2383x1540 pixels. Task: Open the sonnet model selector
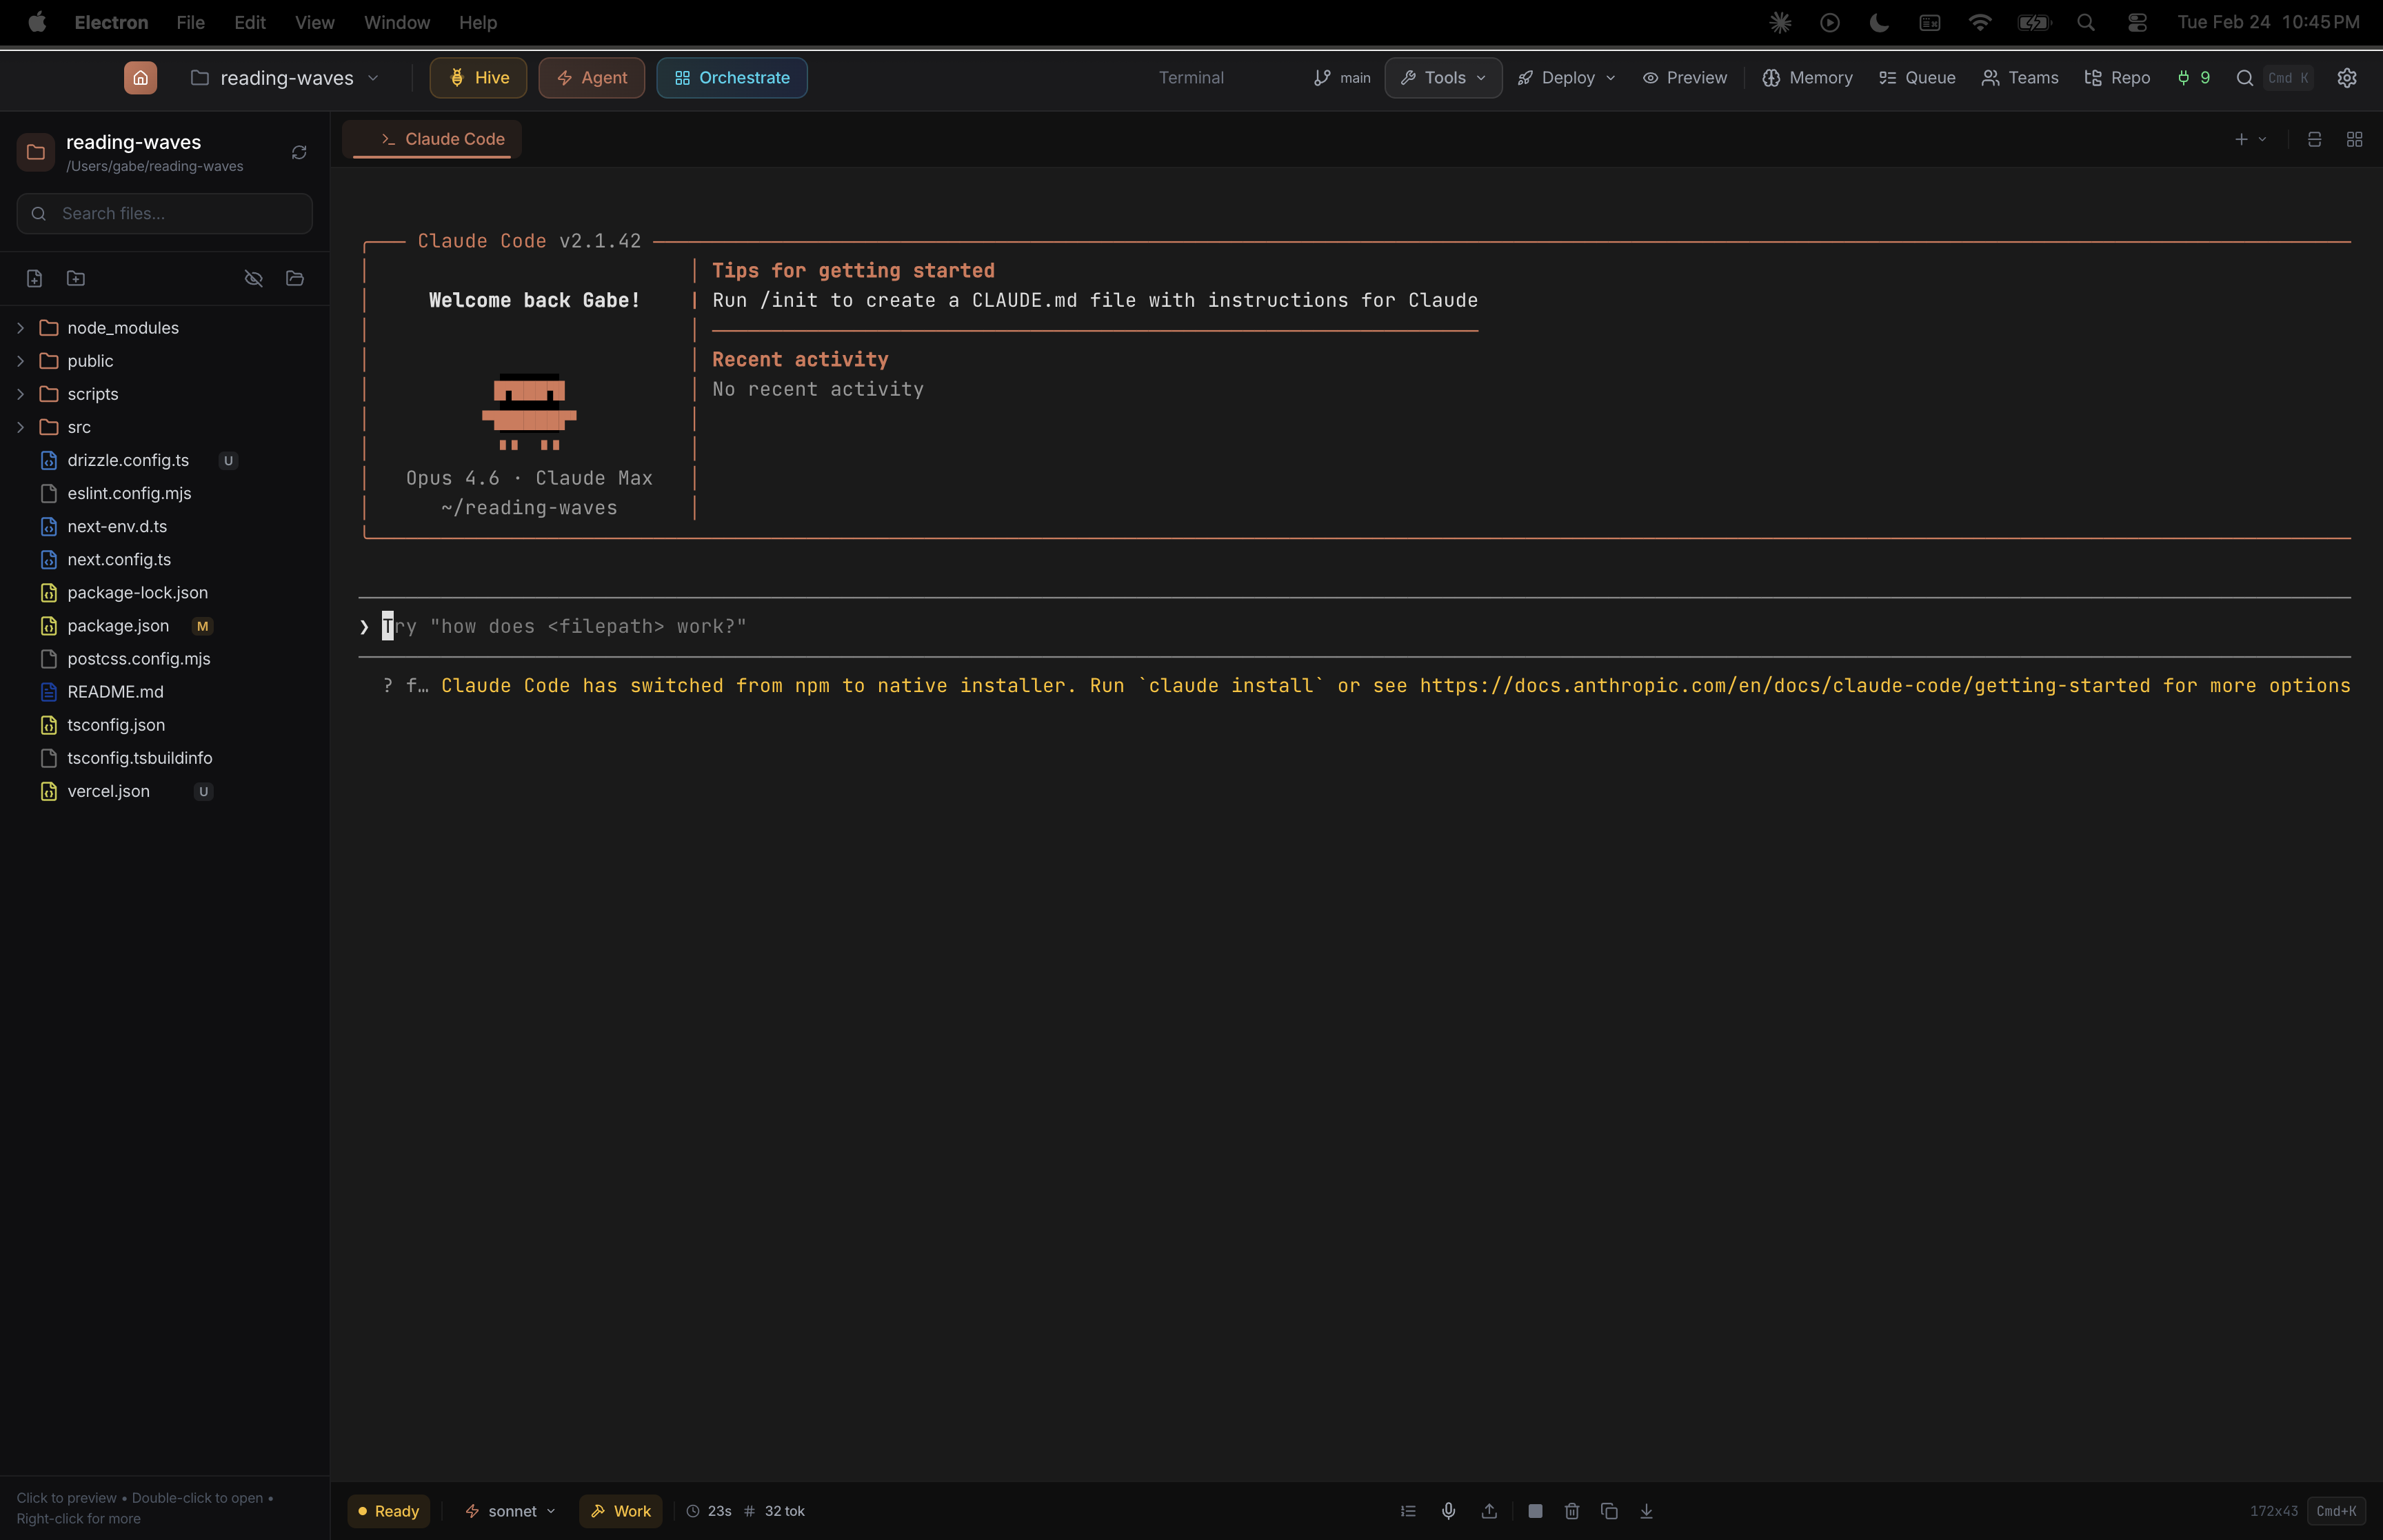point(510,1511)
